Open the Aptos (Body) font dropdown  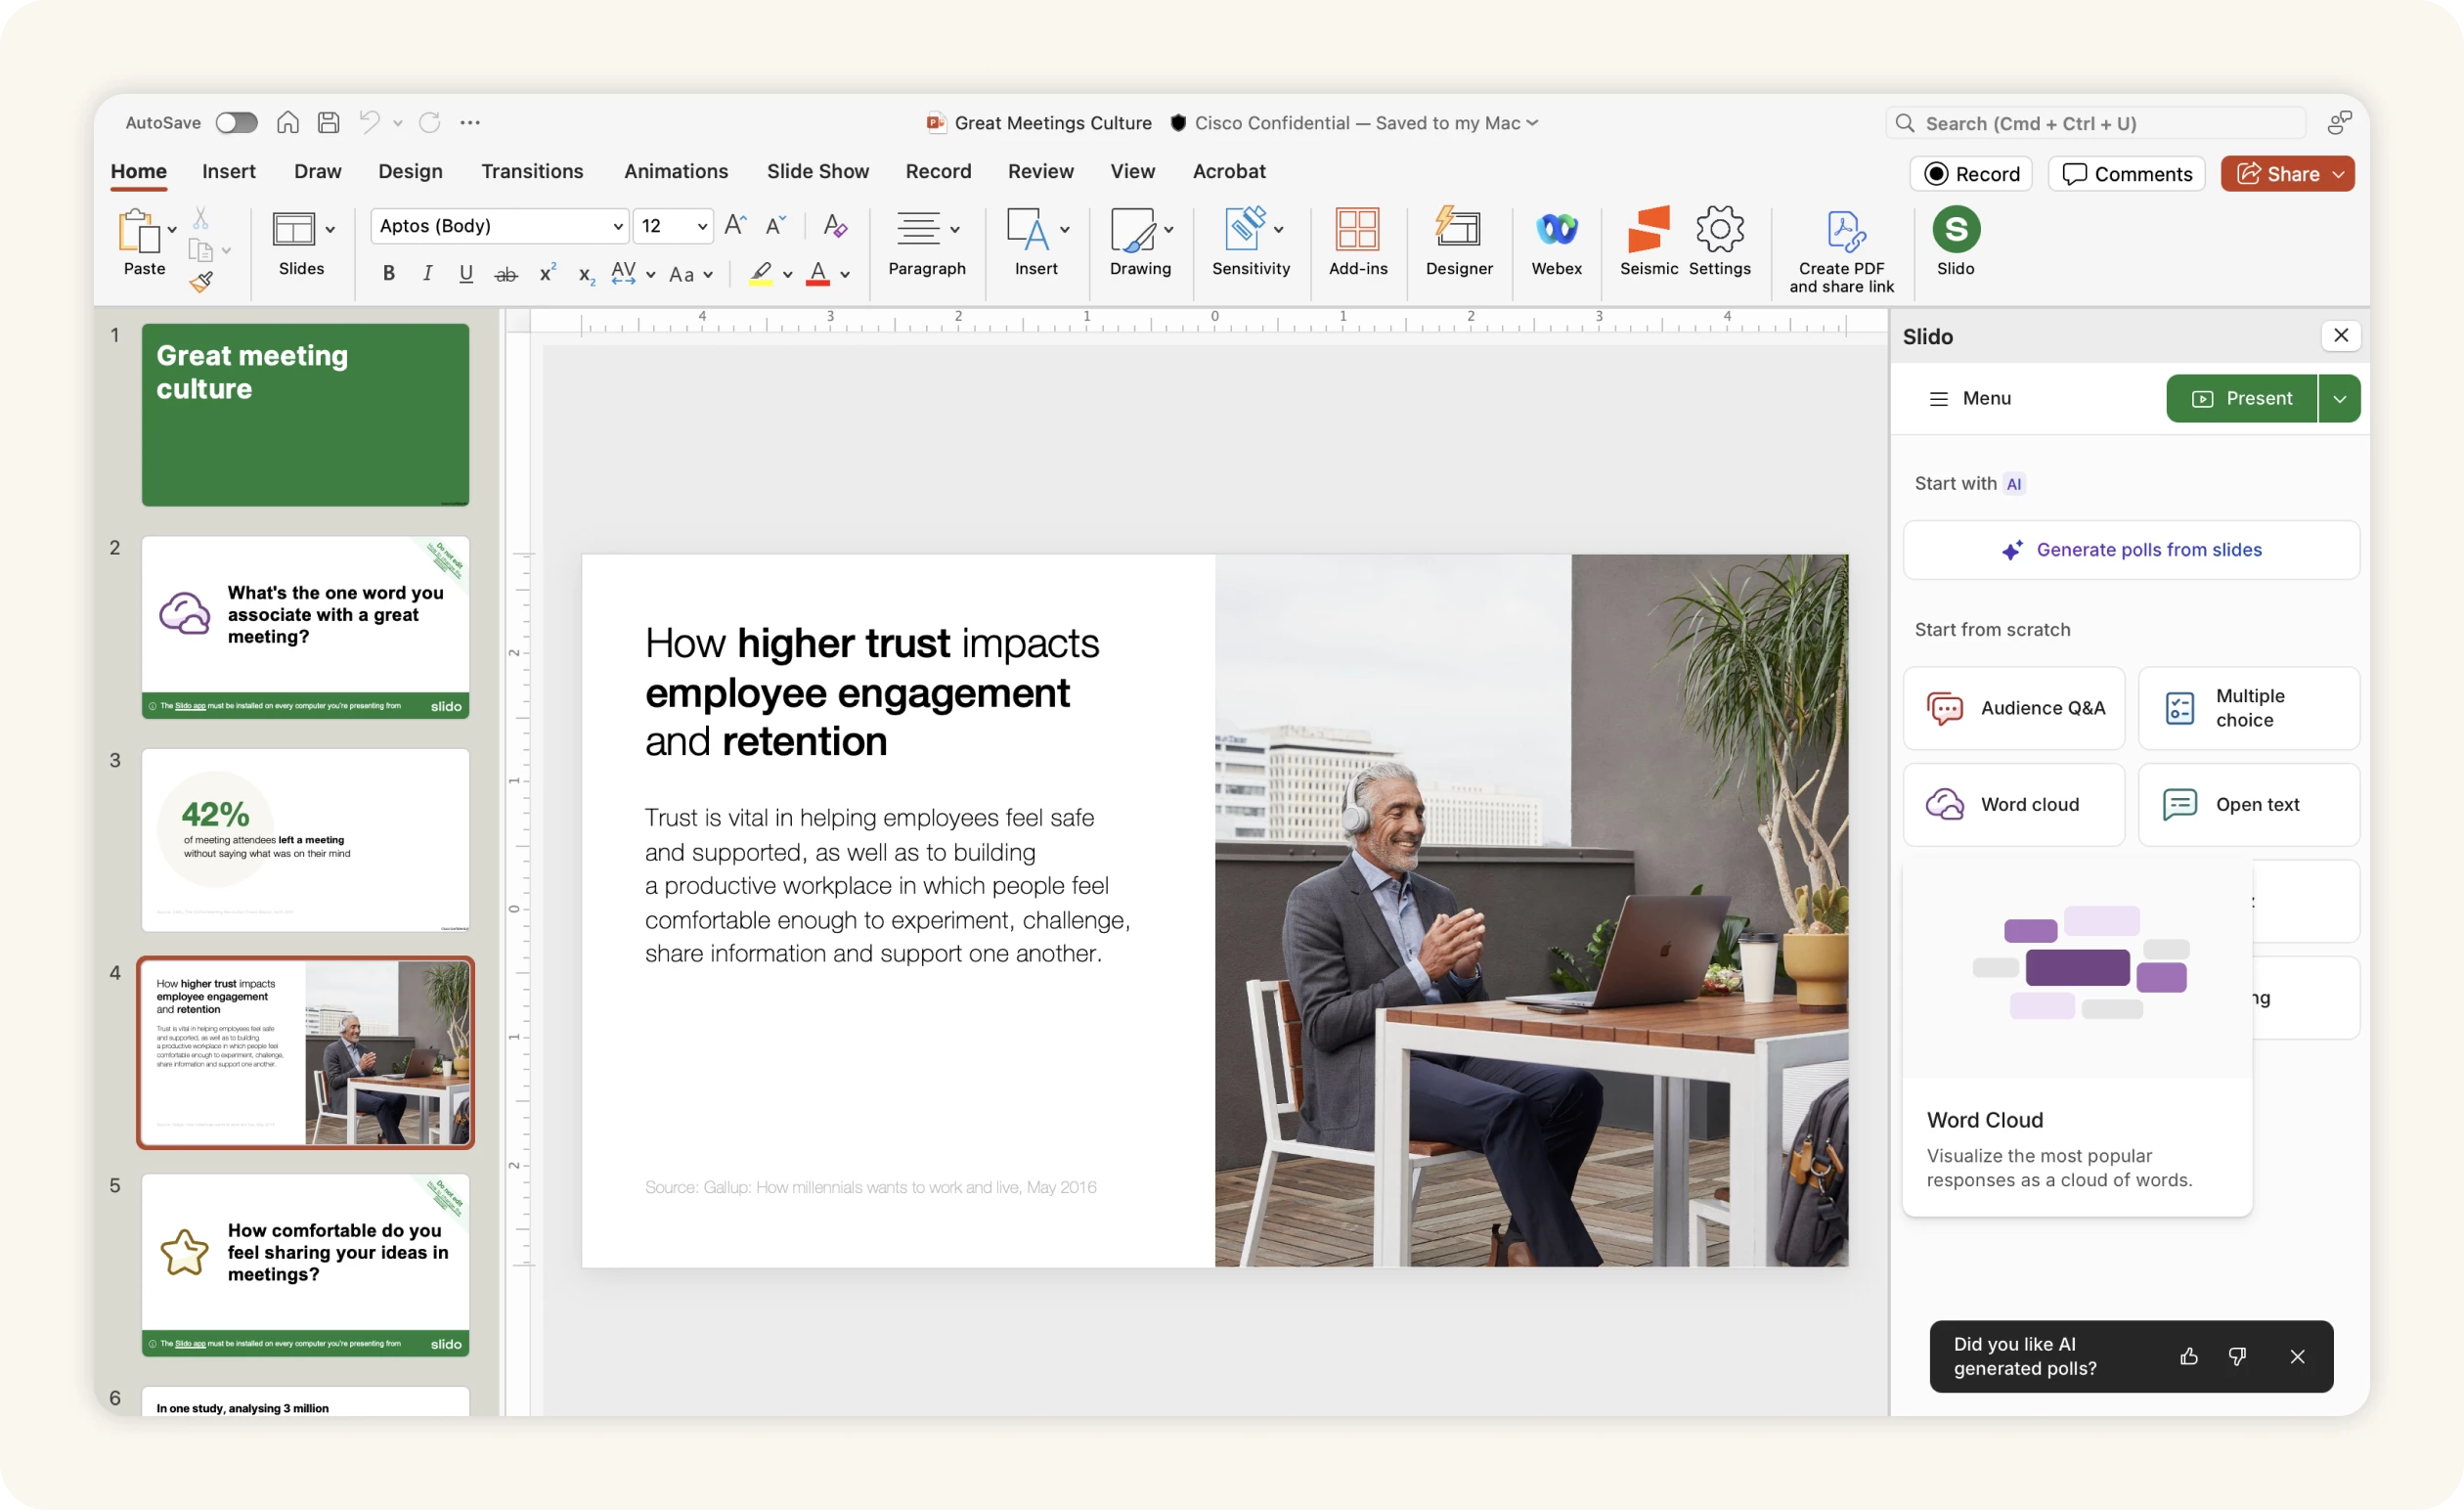tap(617, 227)
